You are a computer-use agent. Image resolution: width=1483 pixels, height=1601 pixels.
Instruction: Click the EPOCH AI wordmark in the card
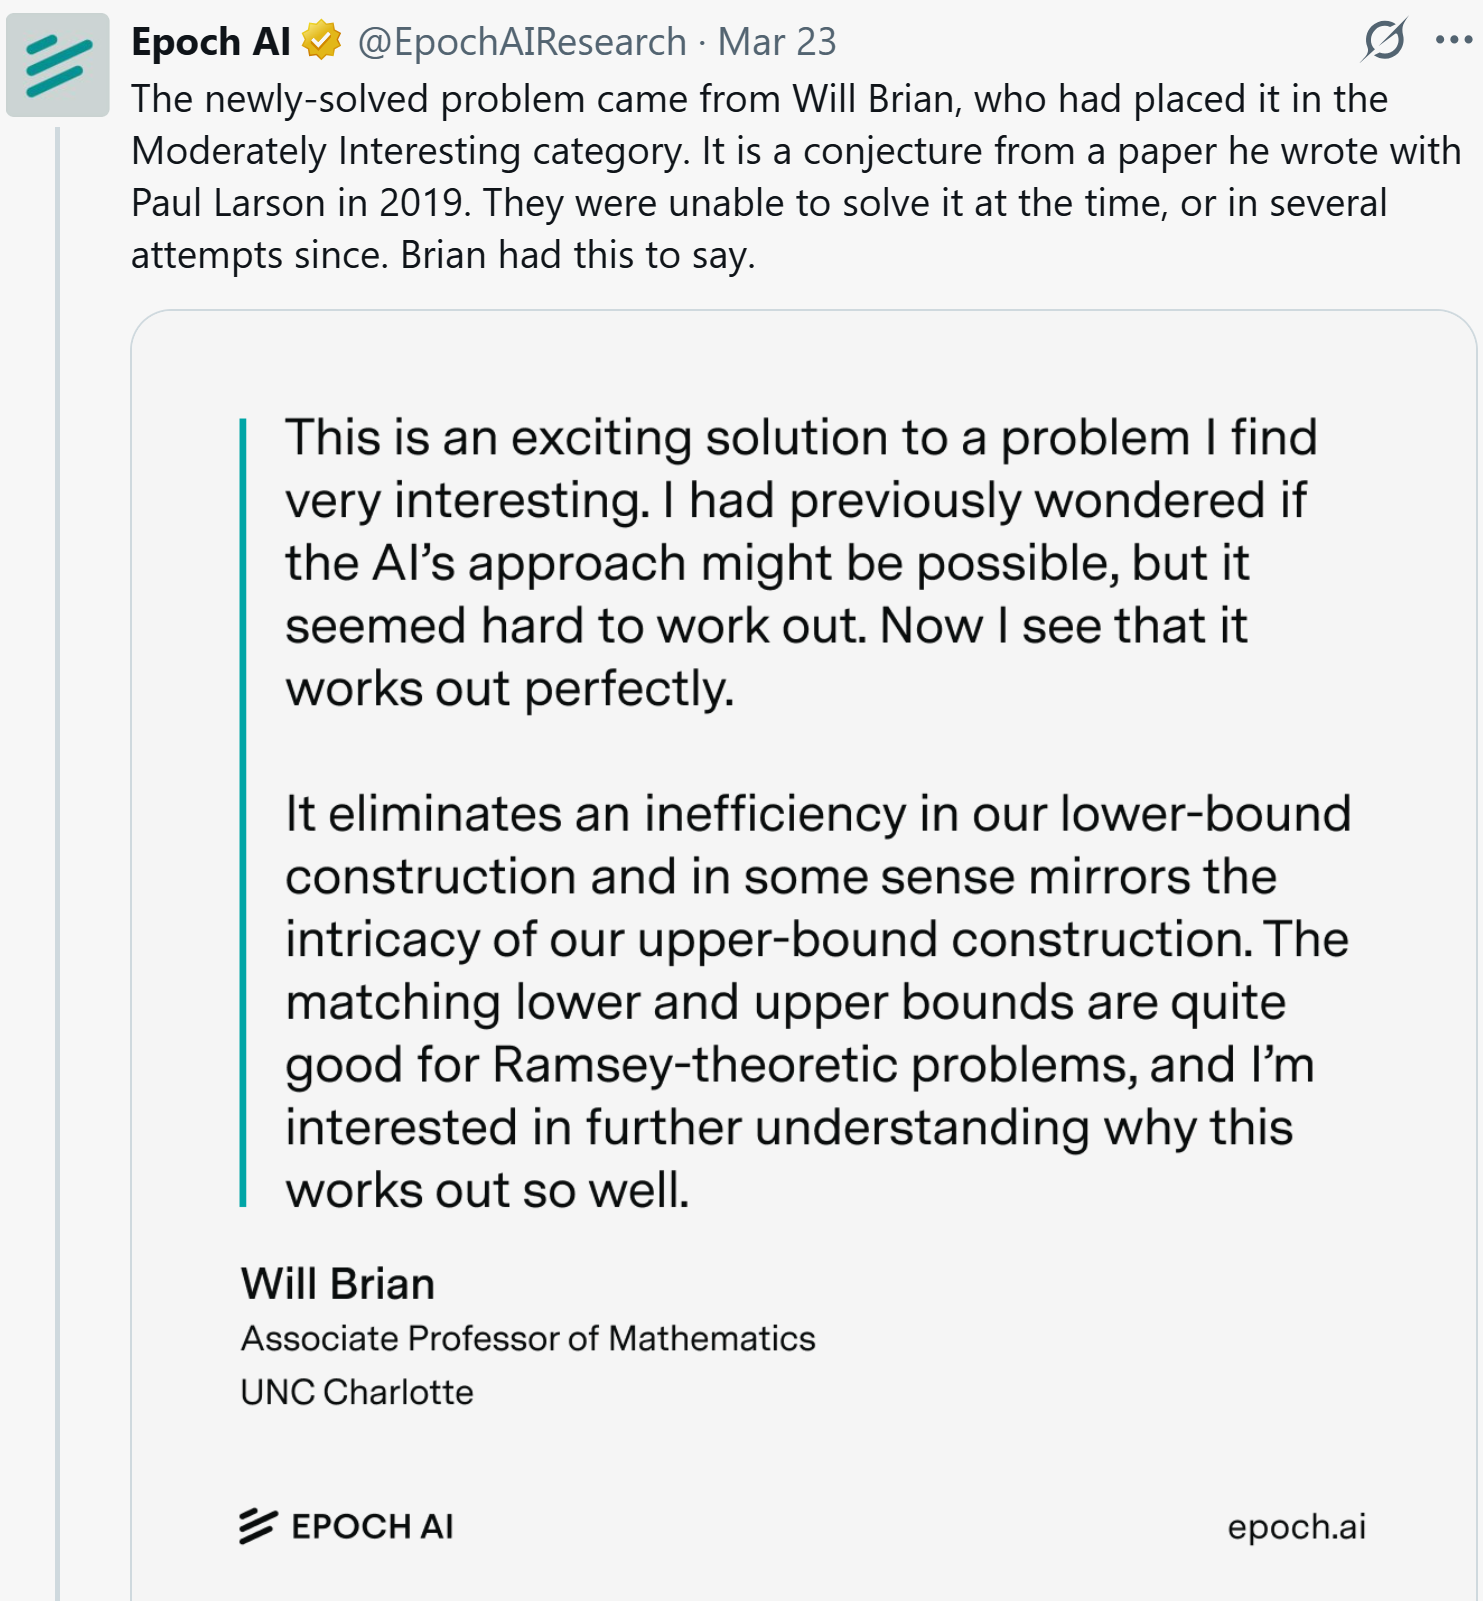pyautogui.click(x=372, y=1527)
